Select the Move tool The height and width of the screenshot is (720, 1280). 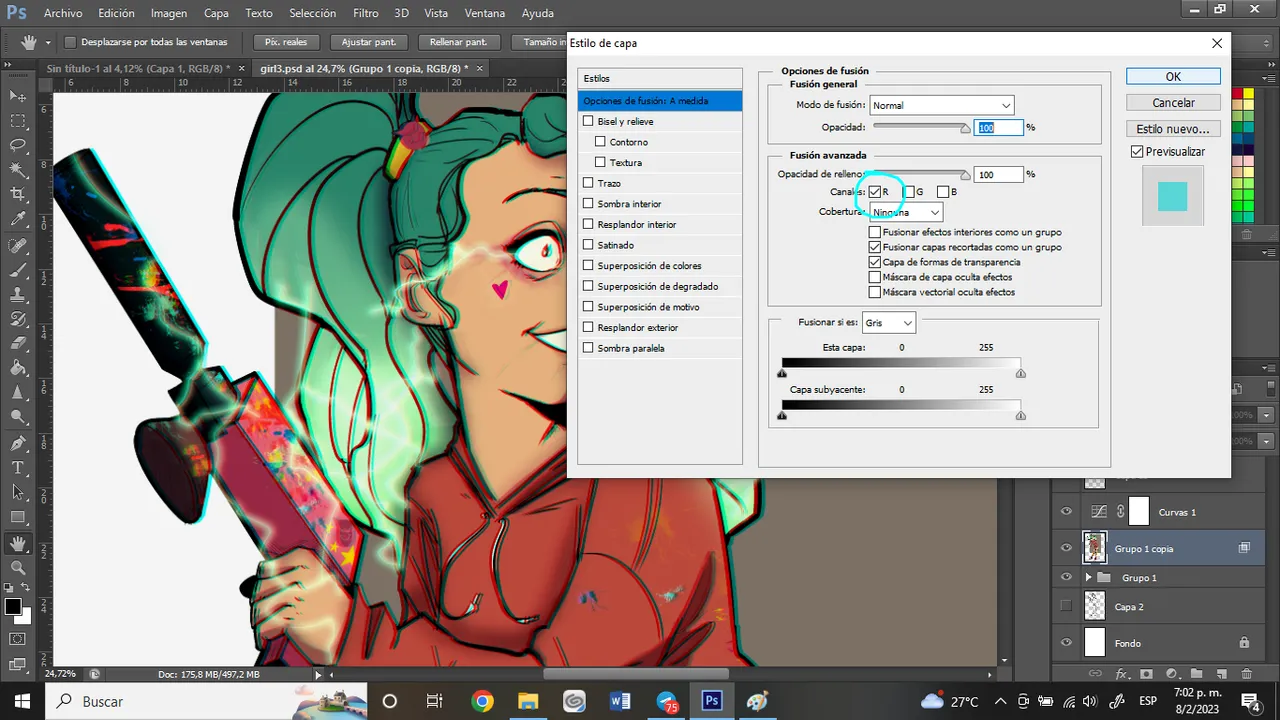click(x=18, y=96)
